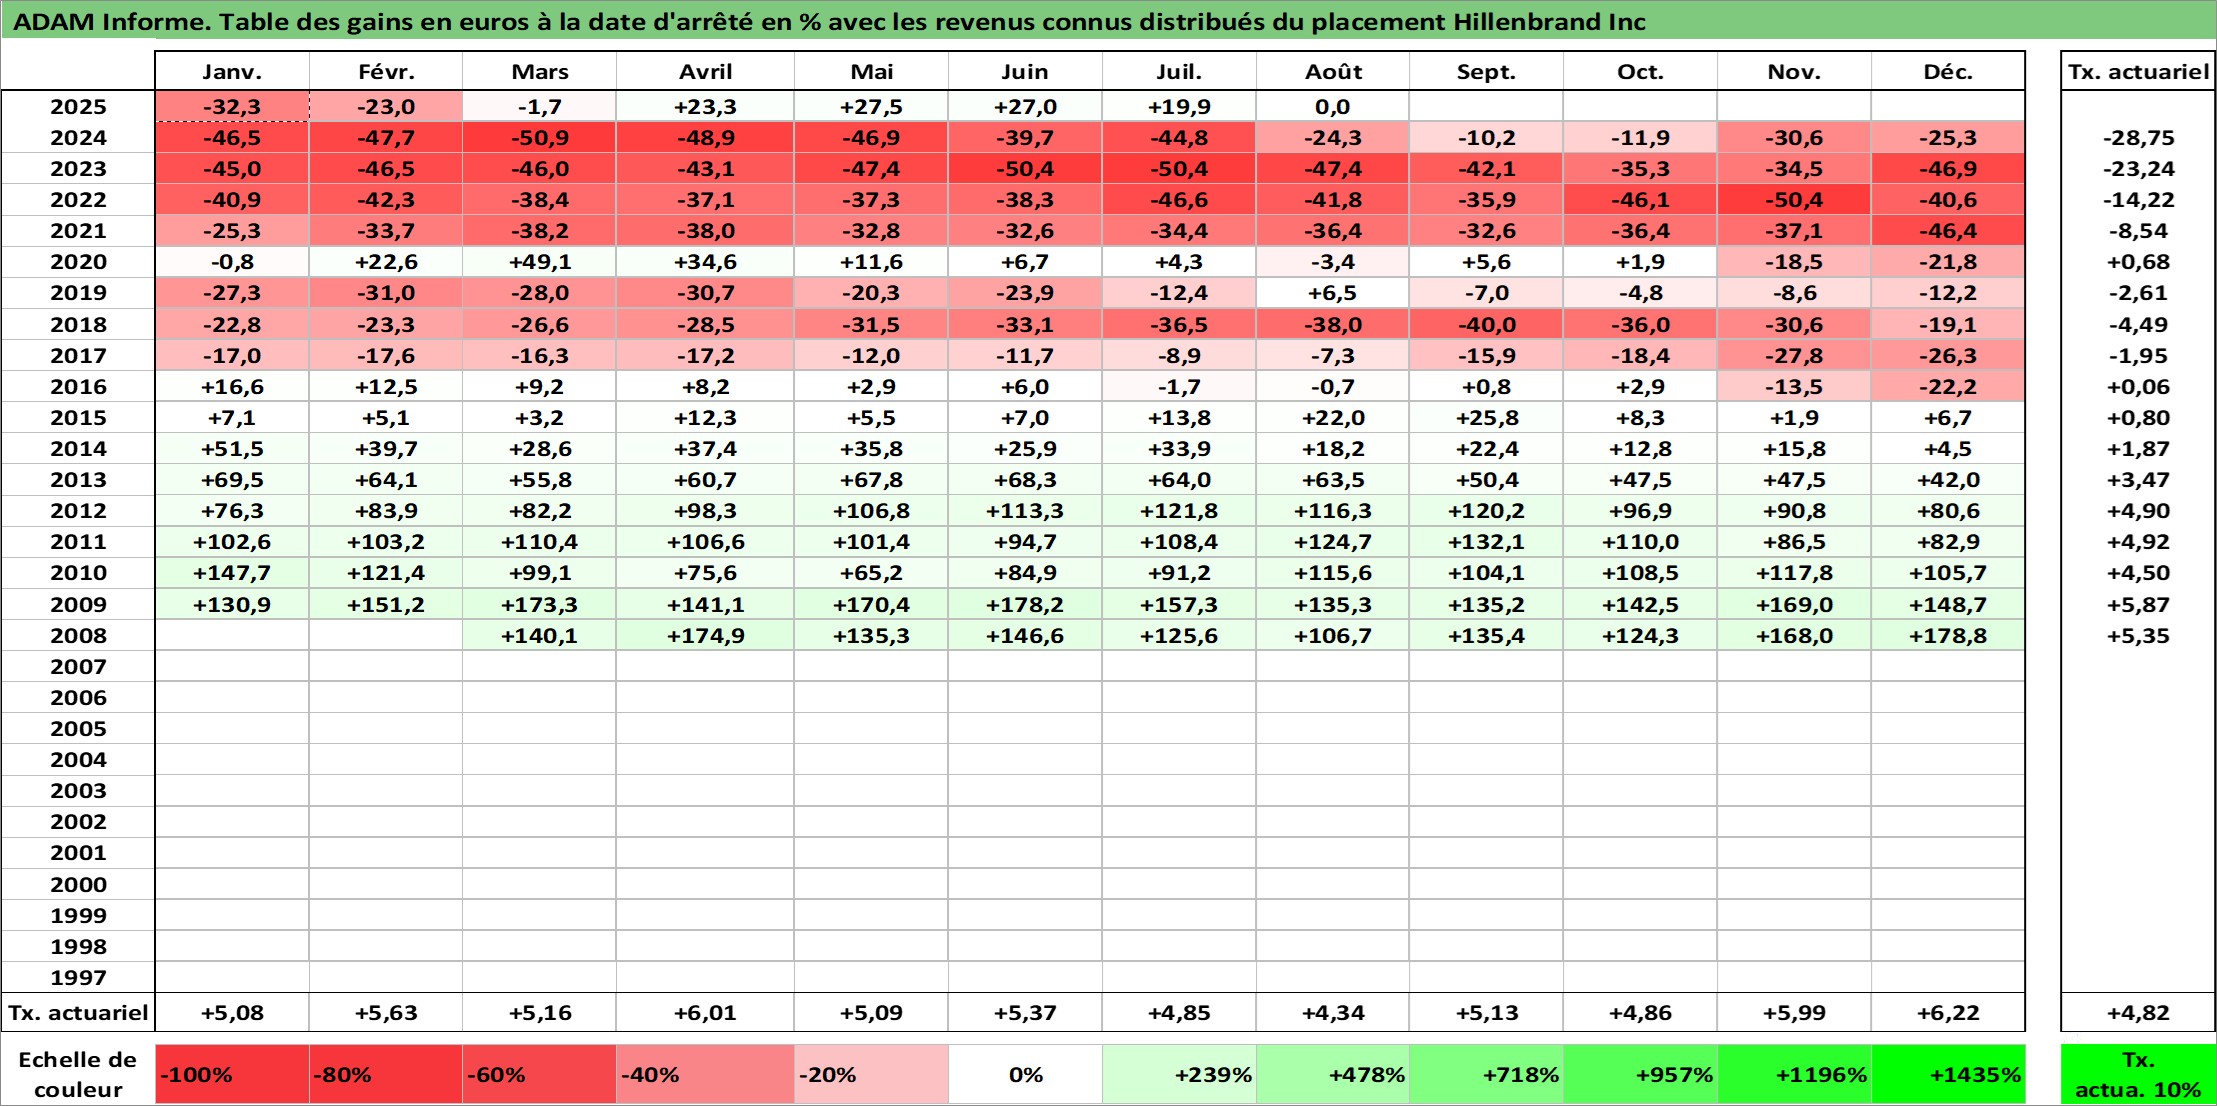Select the 'Juil.' column header

pyautogui.click(x=1179, y=71)
